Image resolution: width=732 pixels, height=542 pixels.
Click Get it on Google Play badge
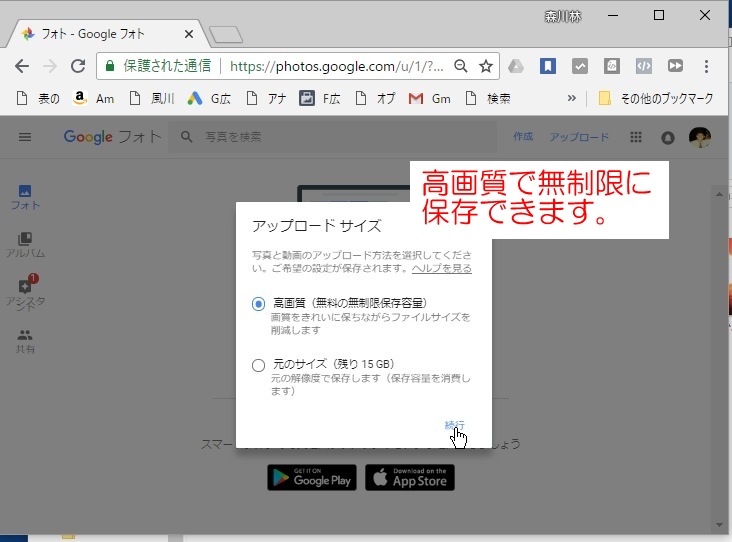[312, 477]
